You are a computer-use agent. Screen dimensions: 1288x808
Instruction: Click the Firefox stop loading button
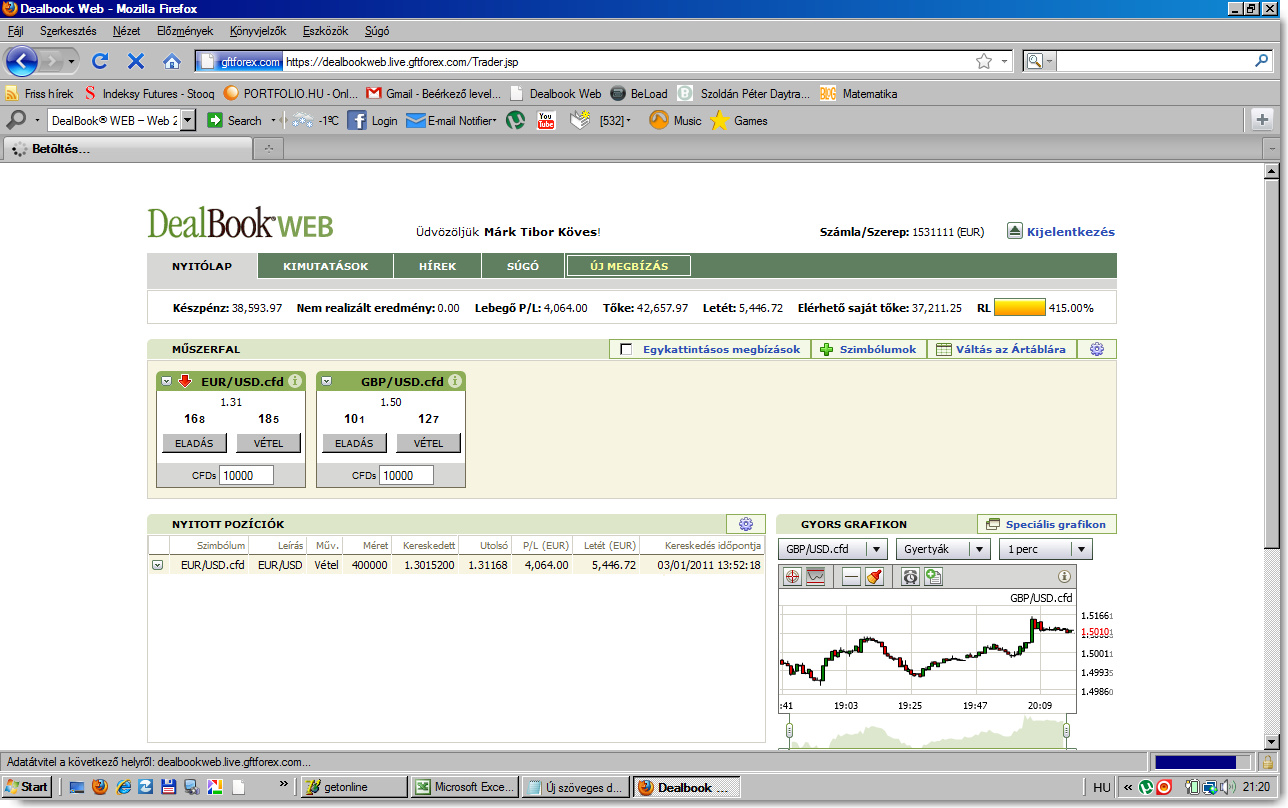[x=136, y=61]
